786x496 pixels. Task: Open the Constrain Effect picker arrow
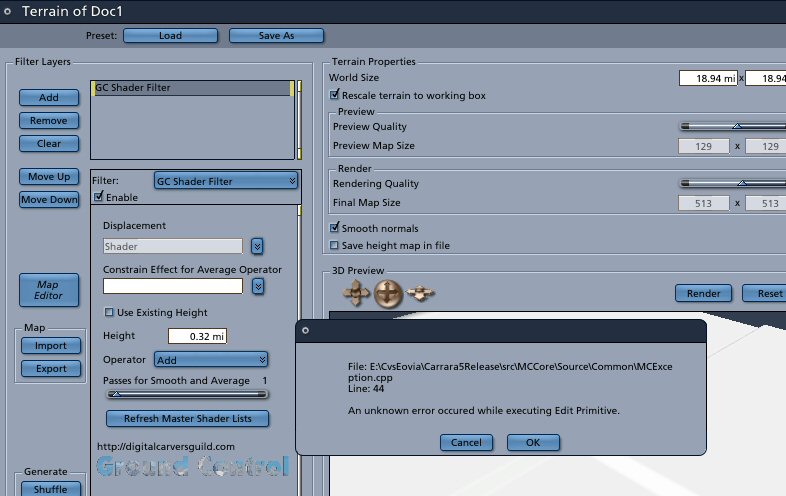pyautogui.click(x=258, y=286)
